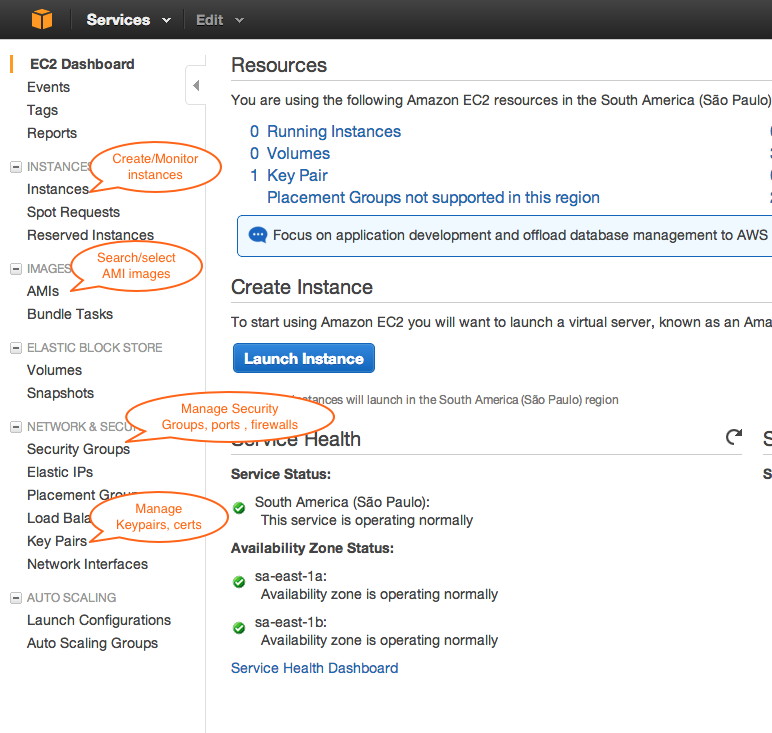The image size is (772, 733).
Task: Open the Edit dropdown menu
Action: (220, 20)
